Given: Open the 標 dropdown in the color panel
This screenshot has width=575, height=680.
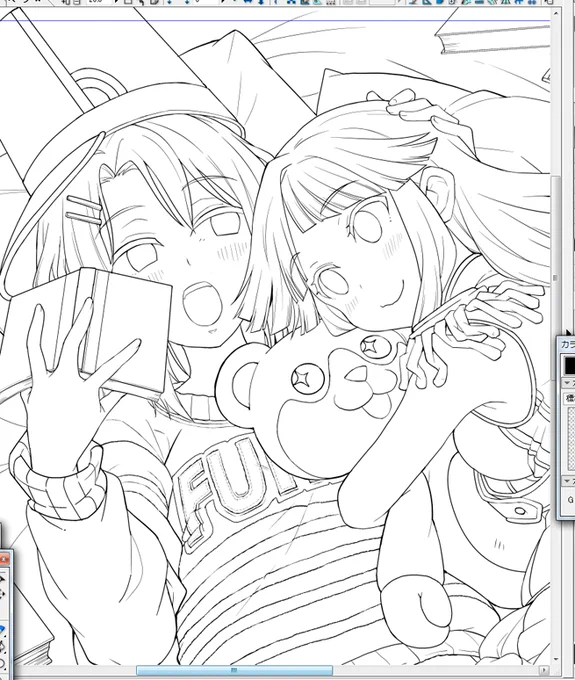Looking at the screenshot, I should tap(569, 398).
